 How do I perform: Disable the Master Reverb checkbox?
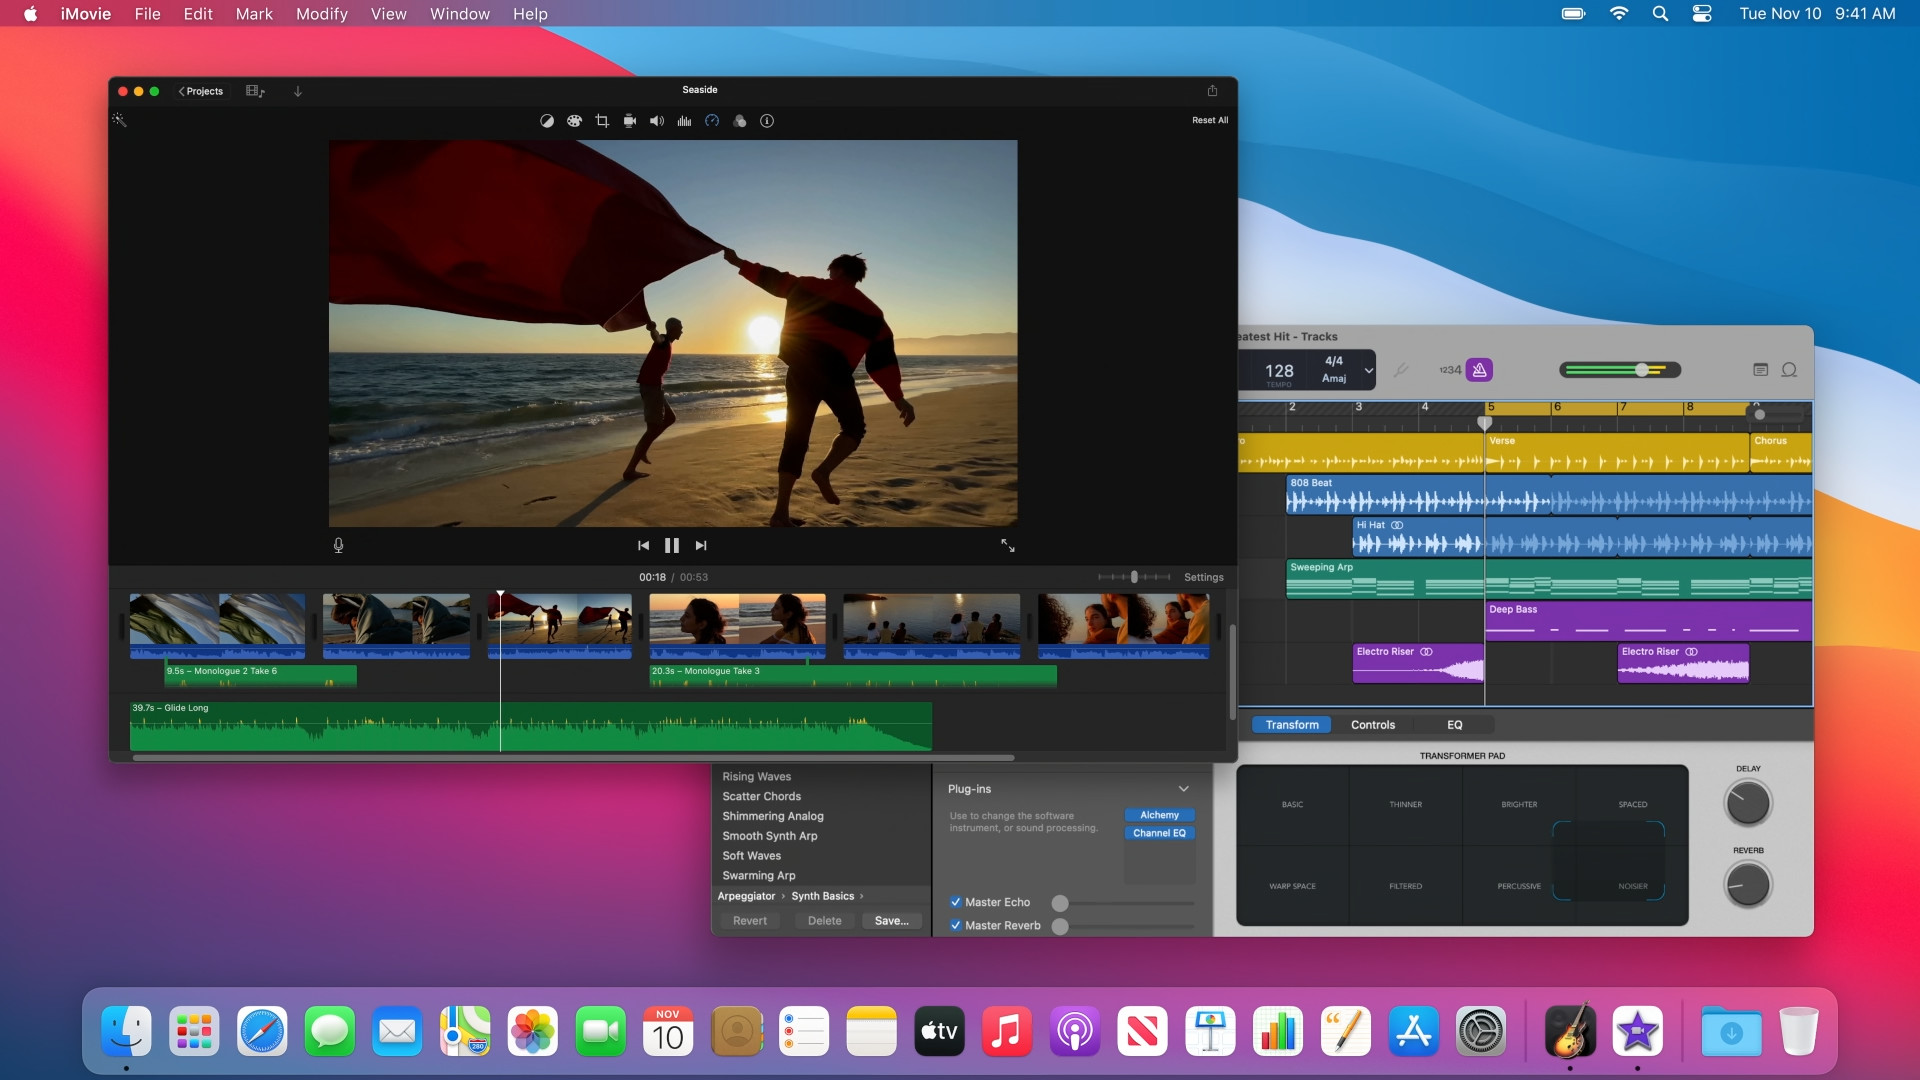(956, 926)
